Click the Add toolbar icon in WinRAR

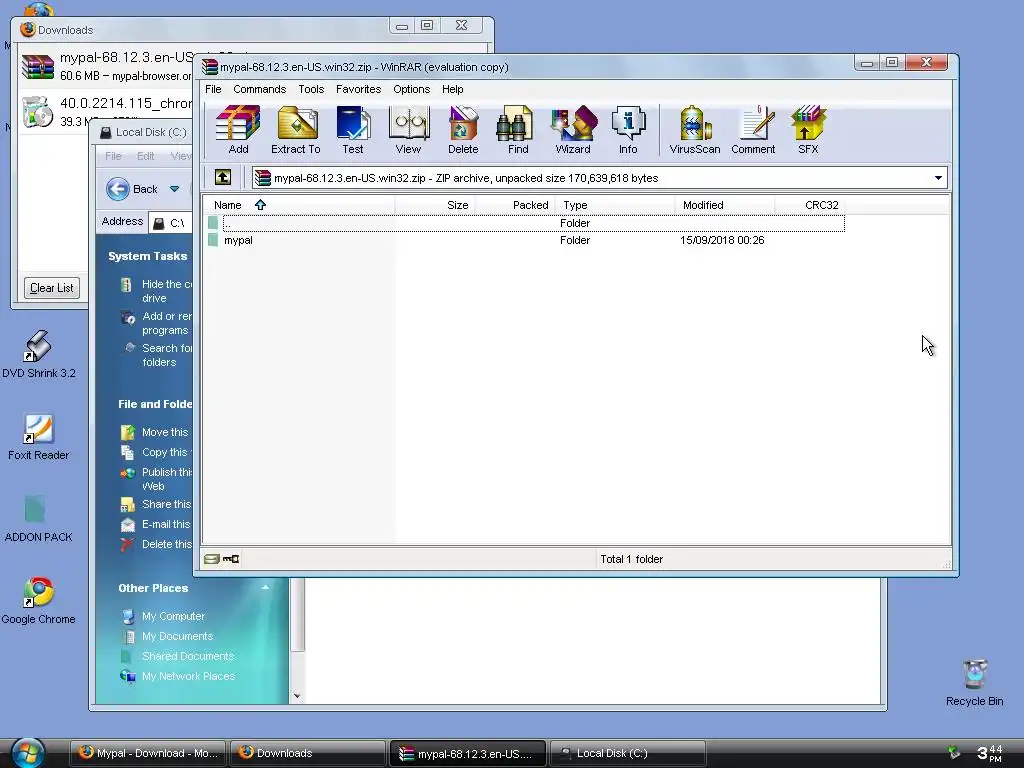point(238,130)
